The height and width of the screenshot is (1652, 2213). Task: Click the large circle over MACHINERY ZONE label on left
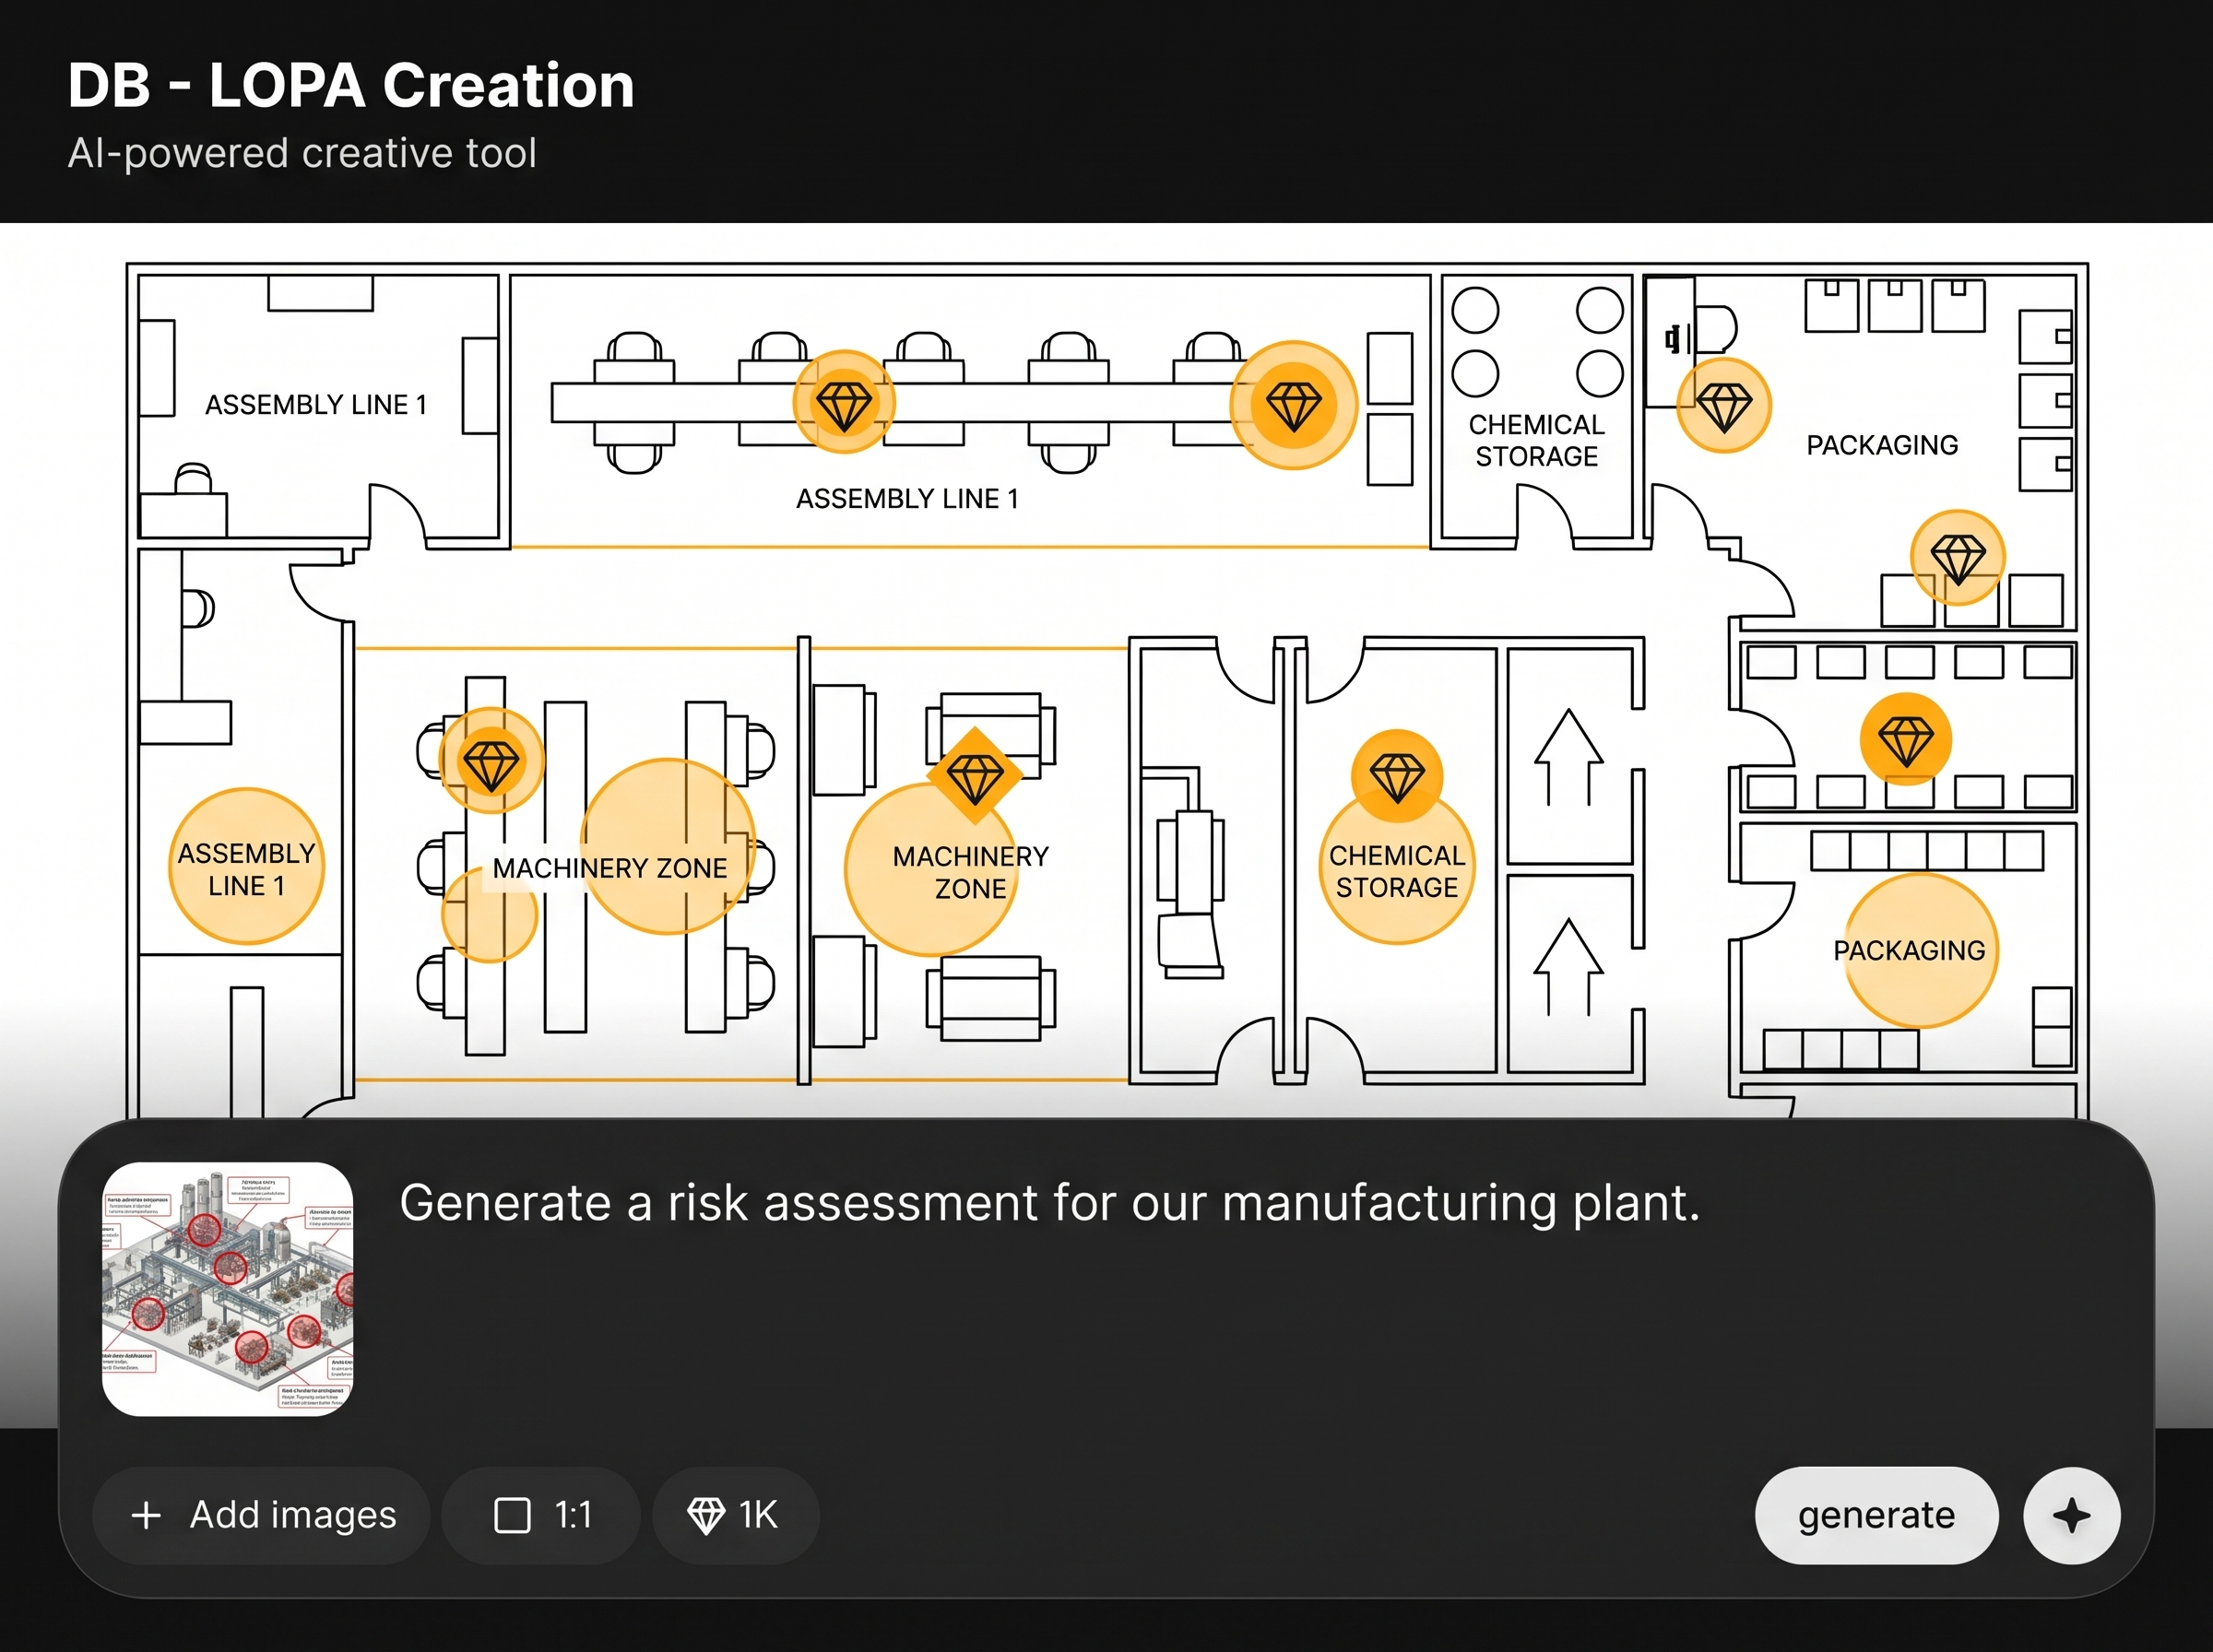(x=667, y=846)
